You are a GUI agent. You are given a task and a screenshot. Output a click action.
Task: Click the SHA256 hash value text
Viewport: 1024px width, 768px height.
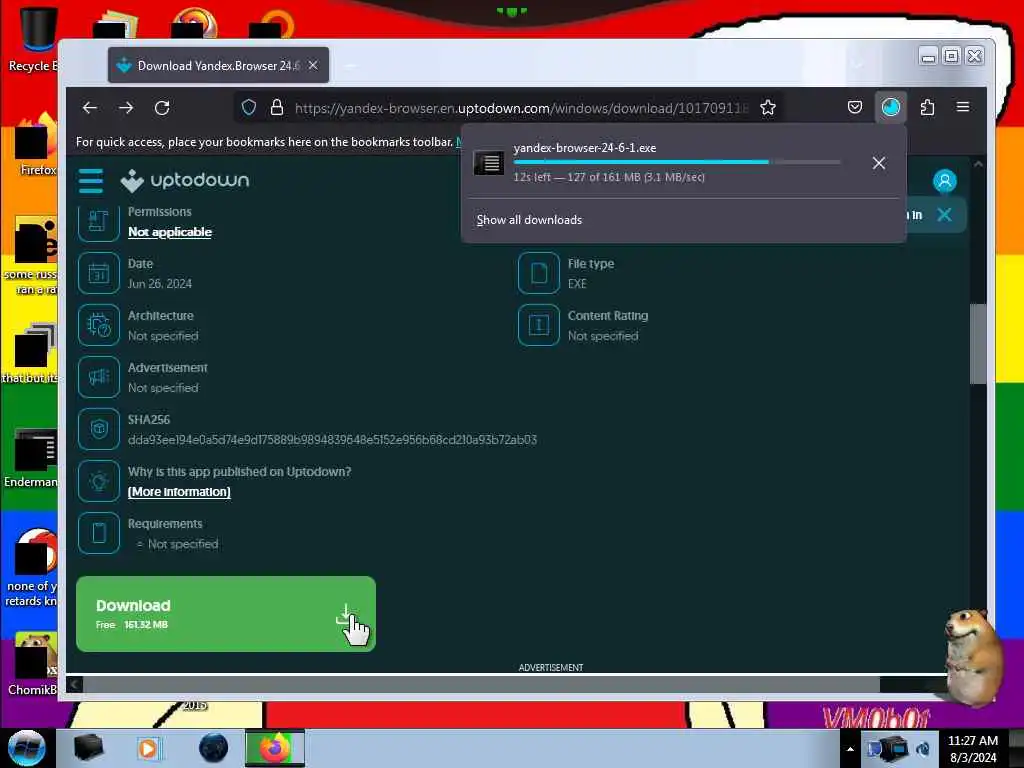pos(332,440)
